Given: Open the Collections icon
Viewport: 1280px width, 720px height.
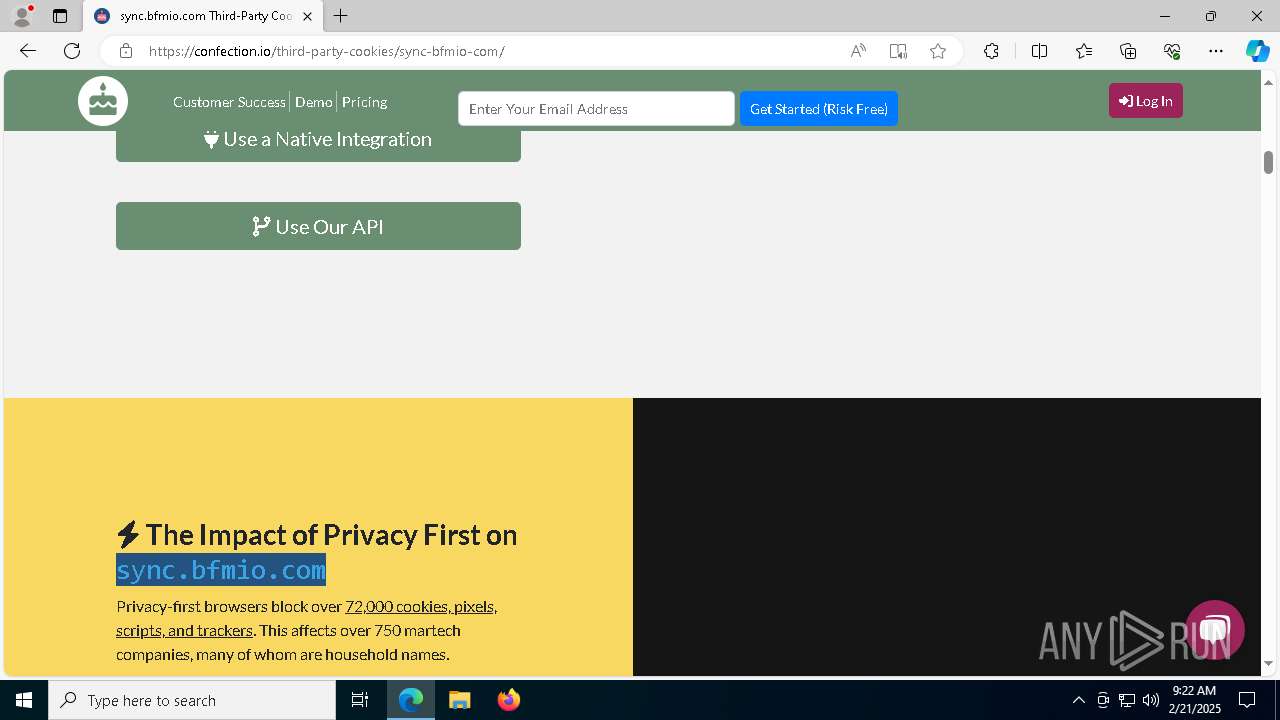Looking at the screenshot, I should pos(1128,51).
